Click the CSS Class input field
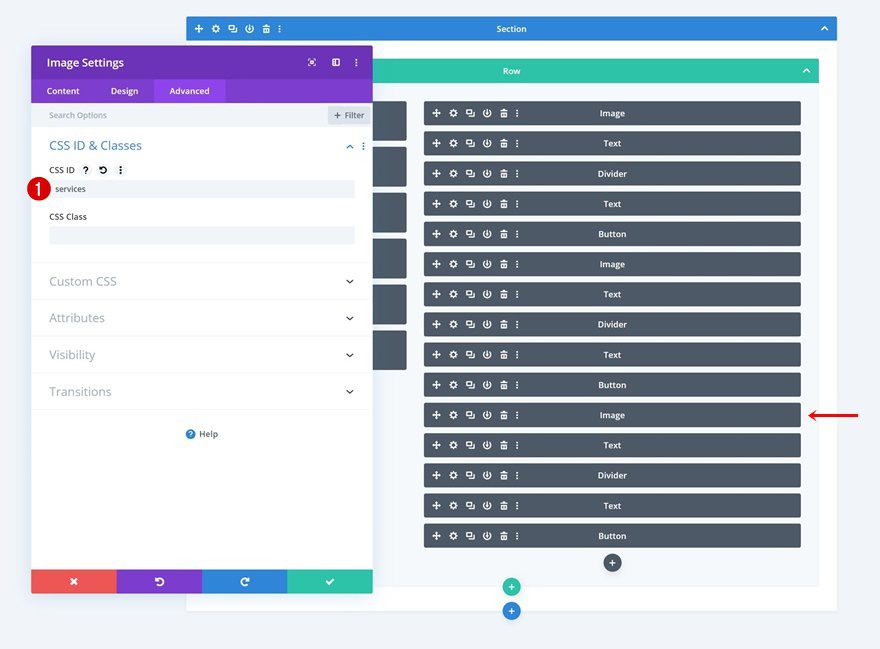The width and height of the screenshot is (880, 649). click(x=202, y=235)
